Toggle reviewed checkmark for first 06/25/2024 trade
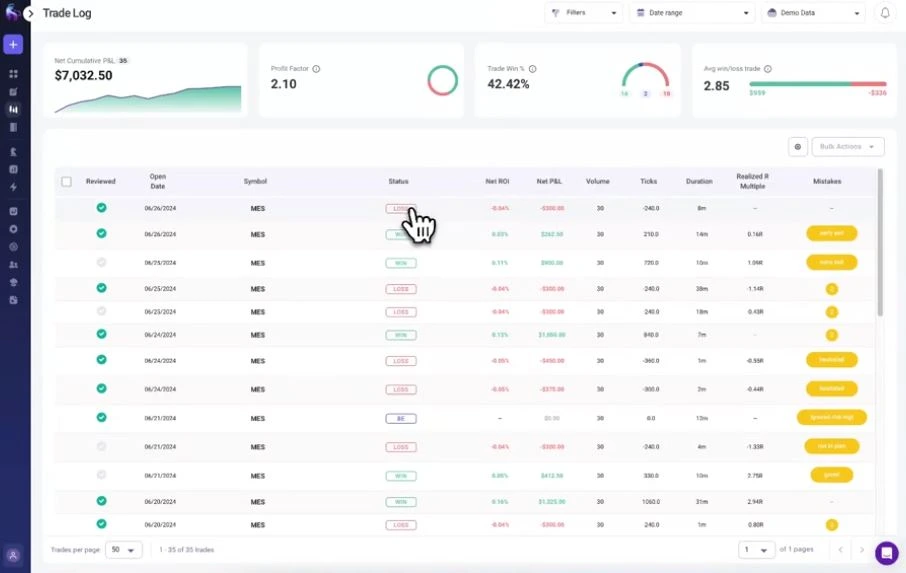Screen dimensions: 906x573 pos(101,262)
